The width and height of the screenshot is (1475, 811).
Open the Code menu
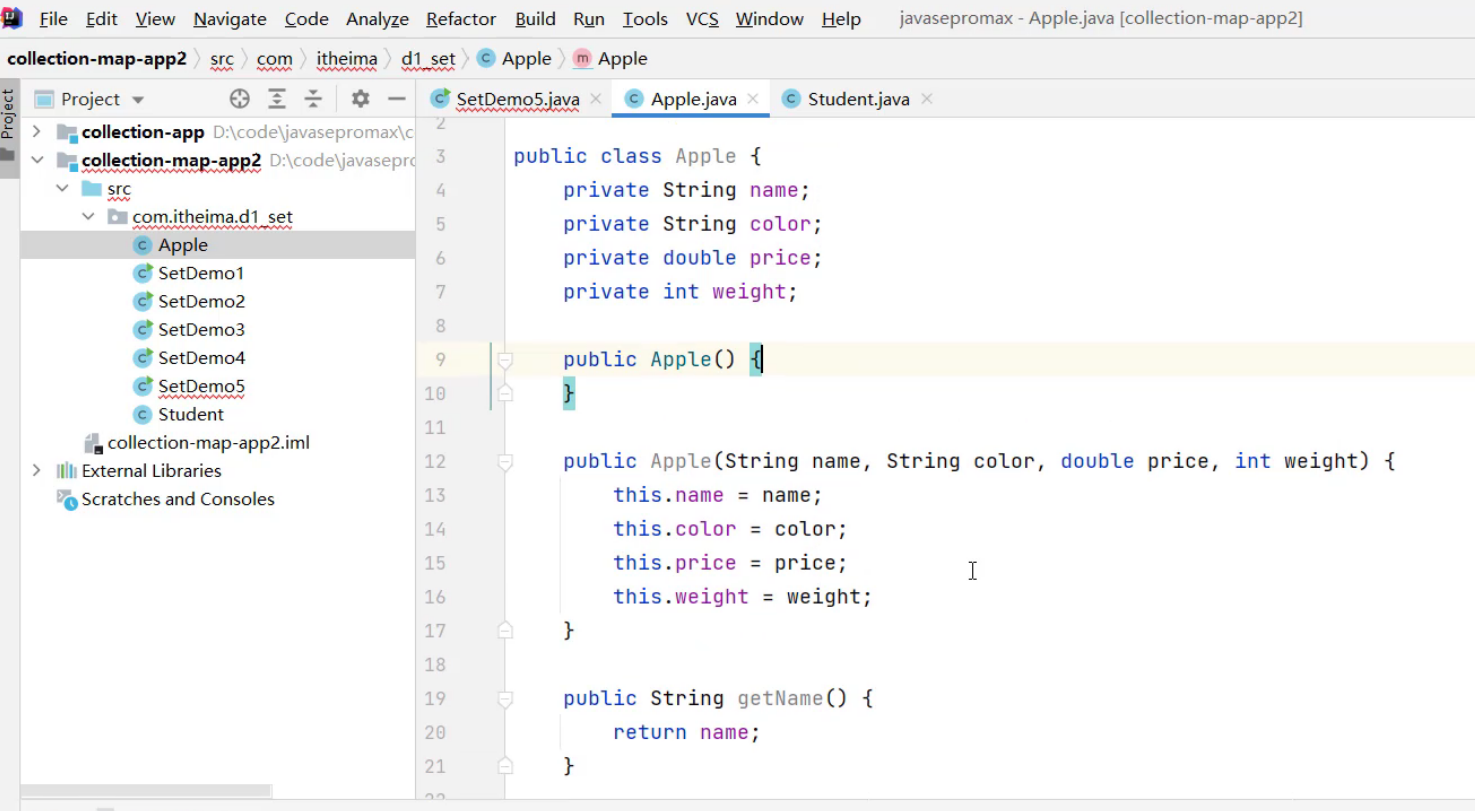pyautogui.click(x=306, y=19)
